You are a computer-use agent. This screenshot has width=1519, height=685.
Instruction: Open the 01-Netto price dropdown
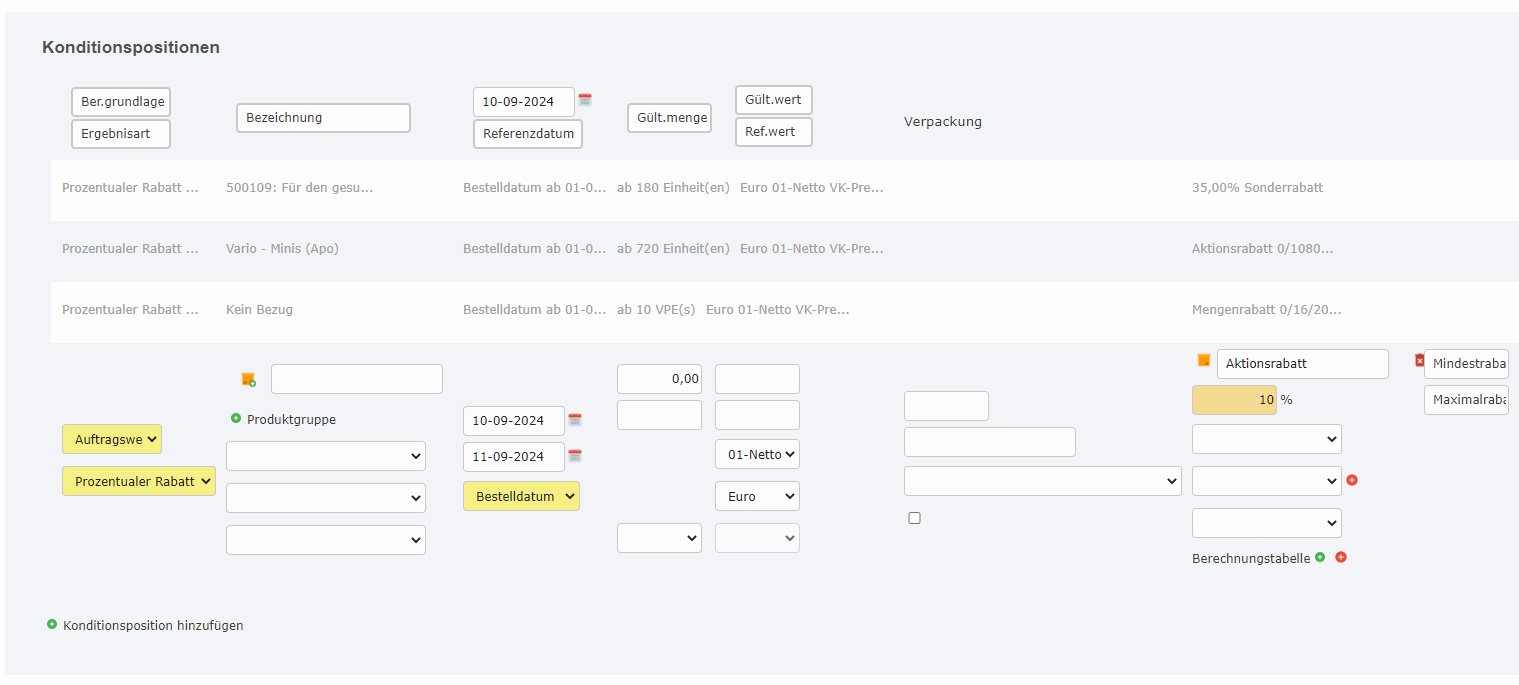coord(757,454)
